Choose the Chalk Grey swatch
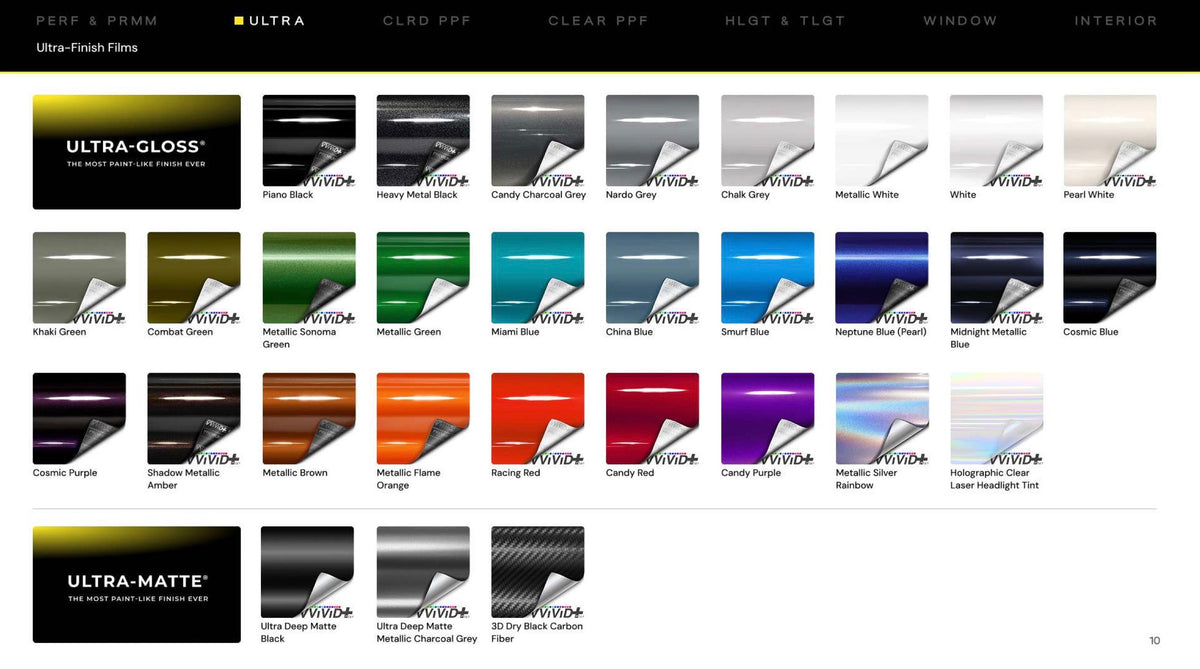 (x=767, y=141)
